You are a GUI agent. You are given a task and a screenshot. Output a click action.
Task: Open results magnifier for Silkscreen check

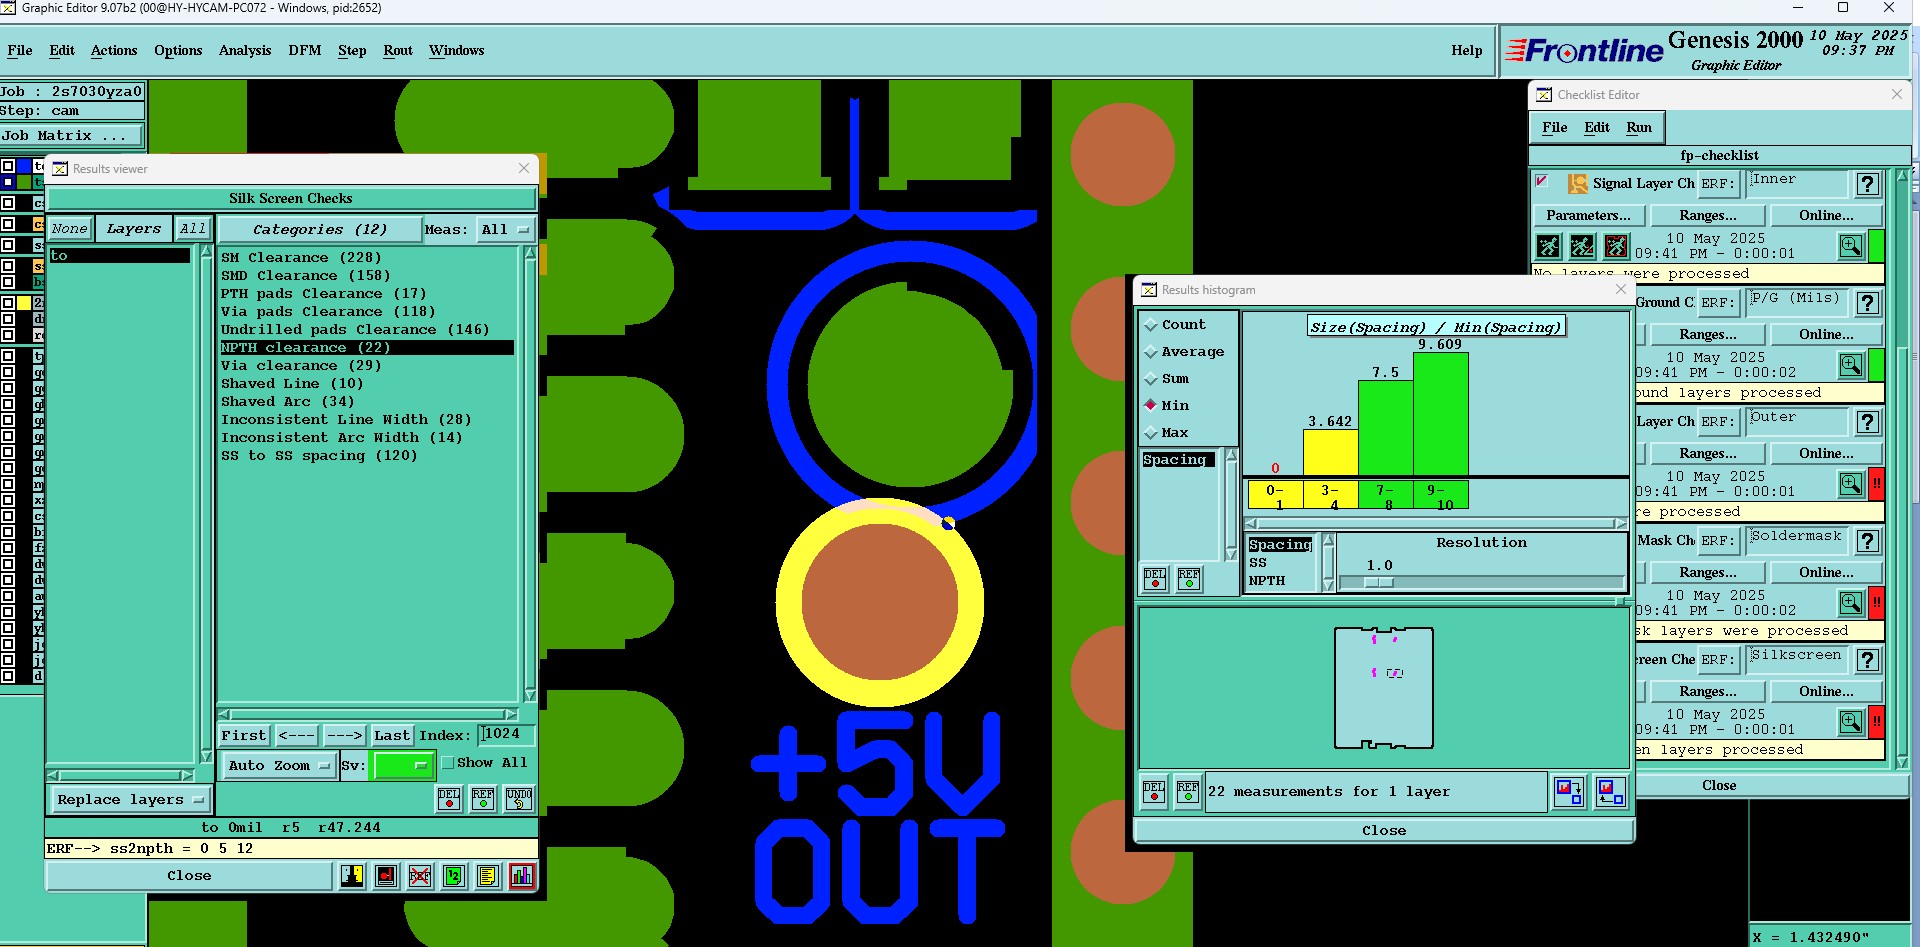click(x=1851, y=722)
